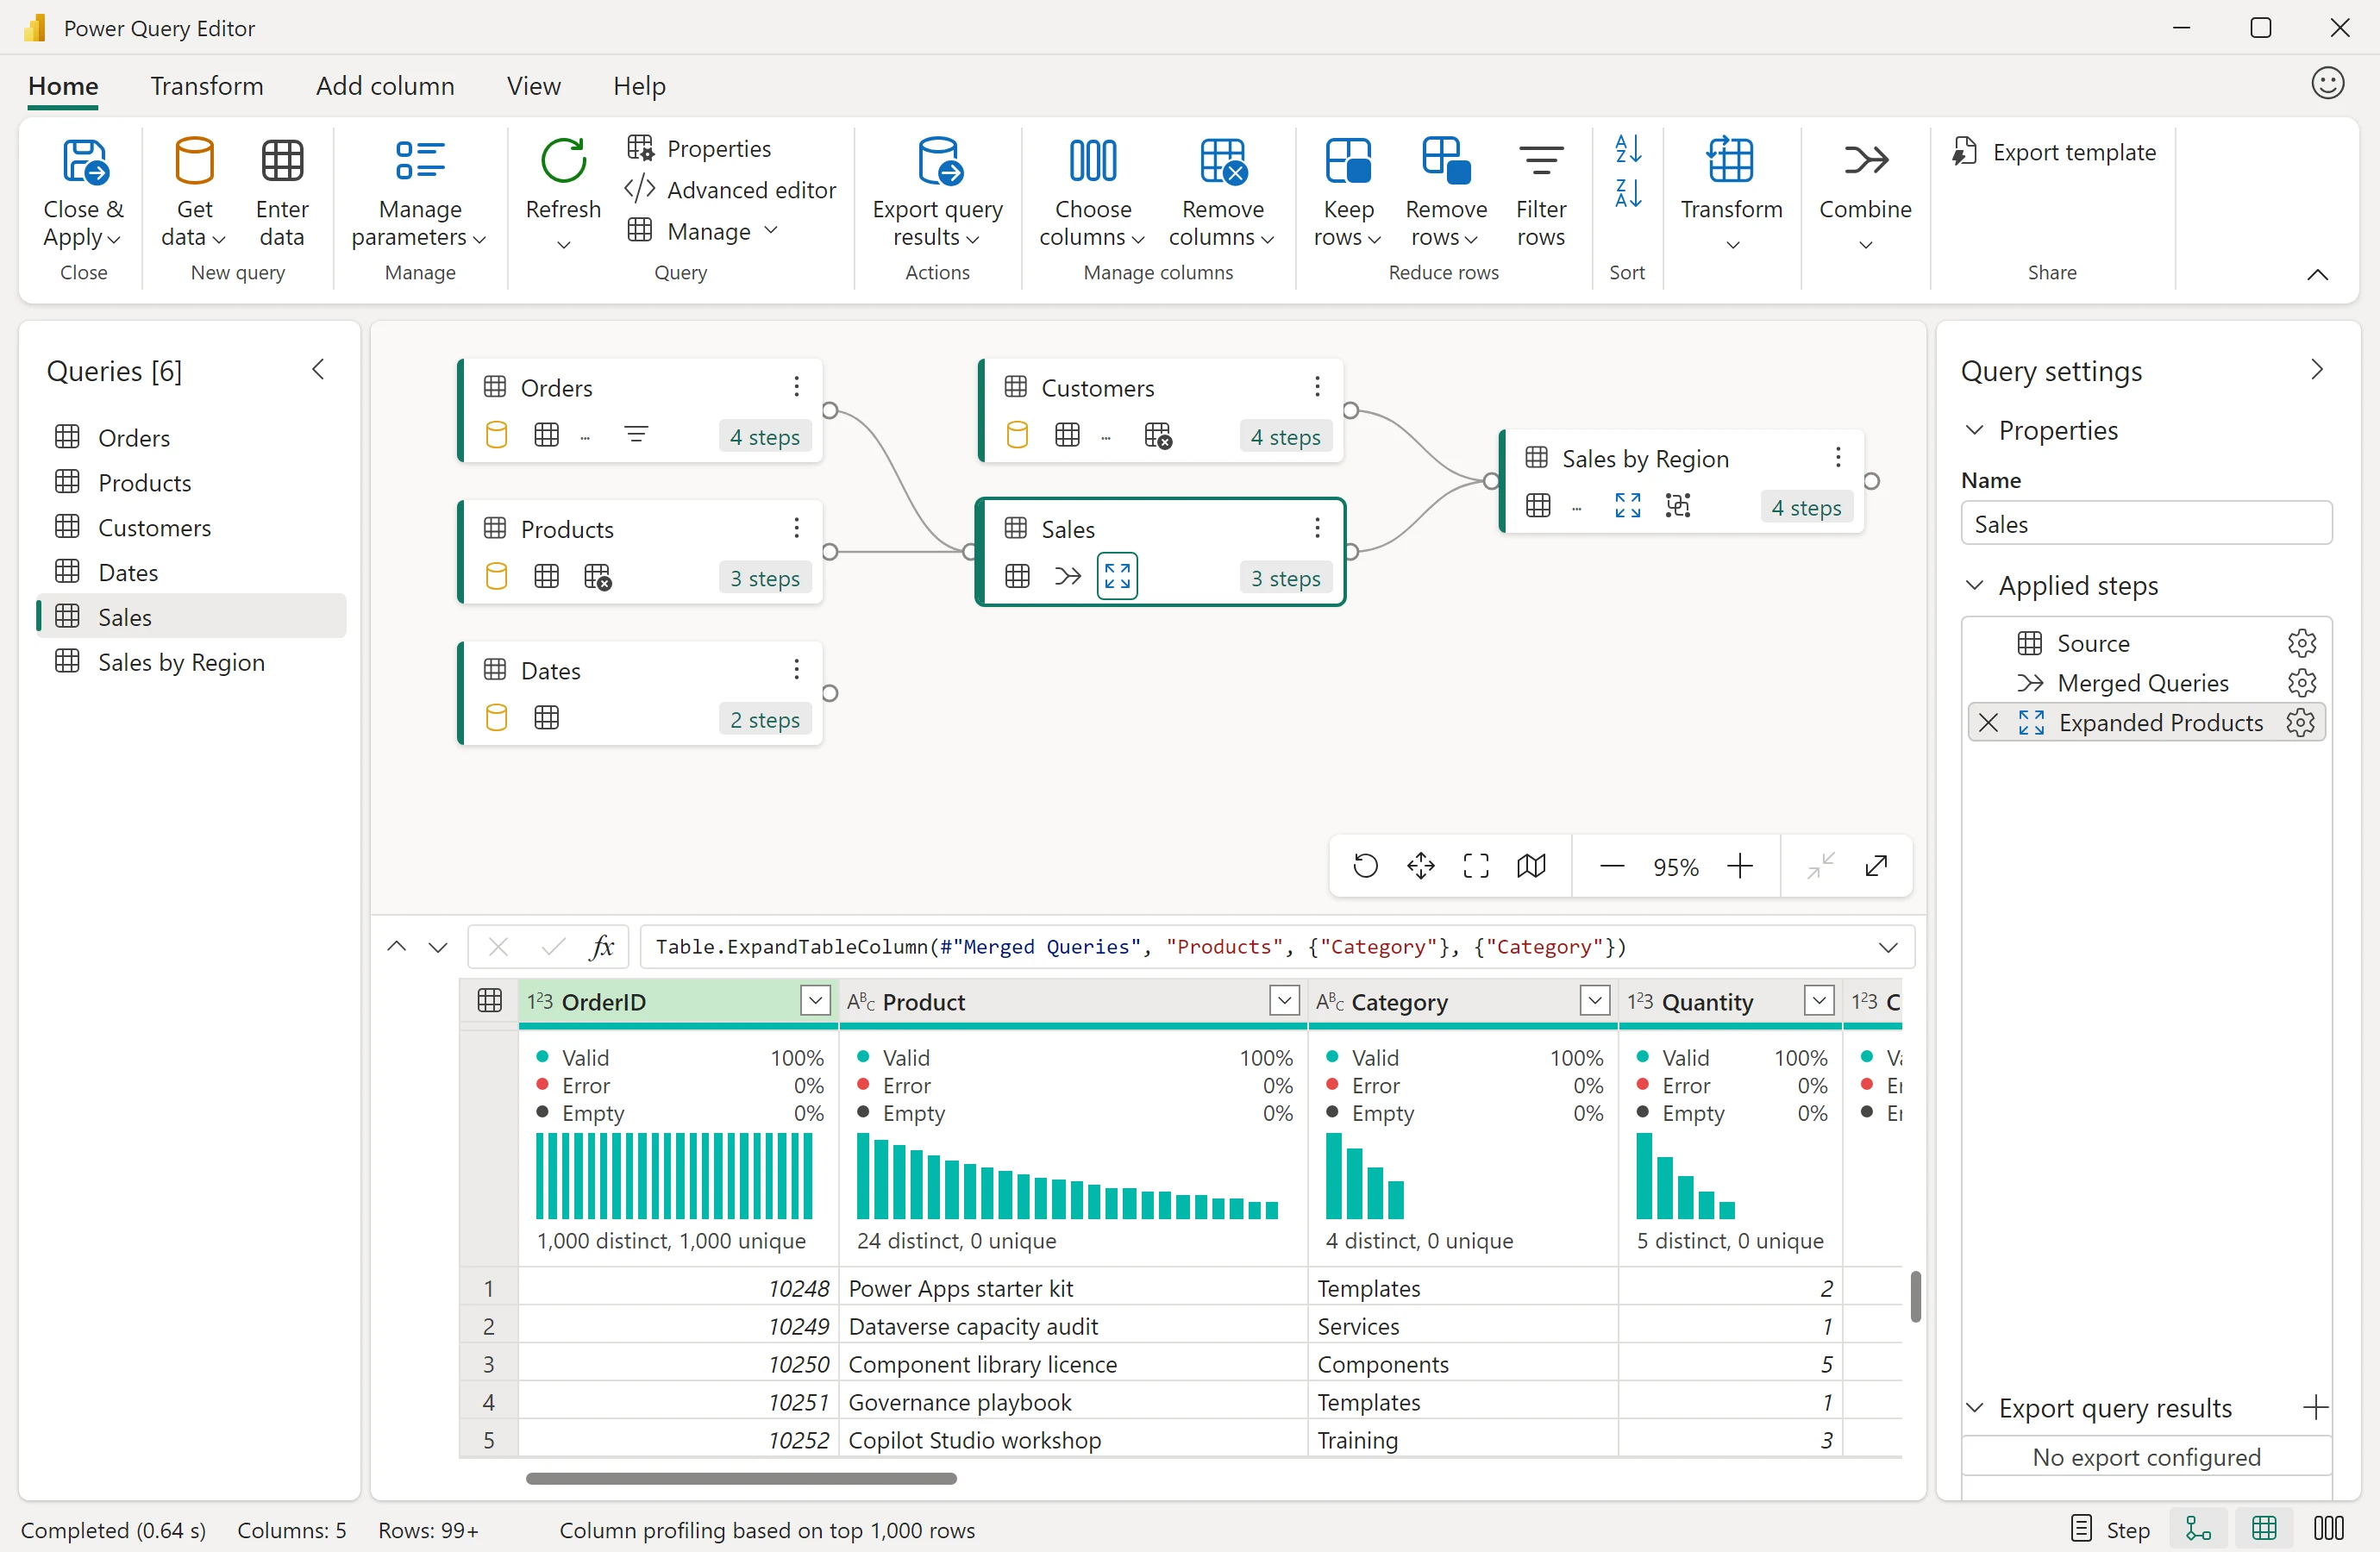Sort descending with the Z-A icon
This screenshot has width=2380, height=1552.
(x=1628, y=192)
